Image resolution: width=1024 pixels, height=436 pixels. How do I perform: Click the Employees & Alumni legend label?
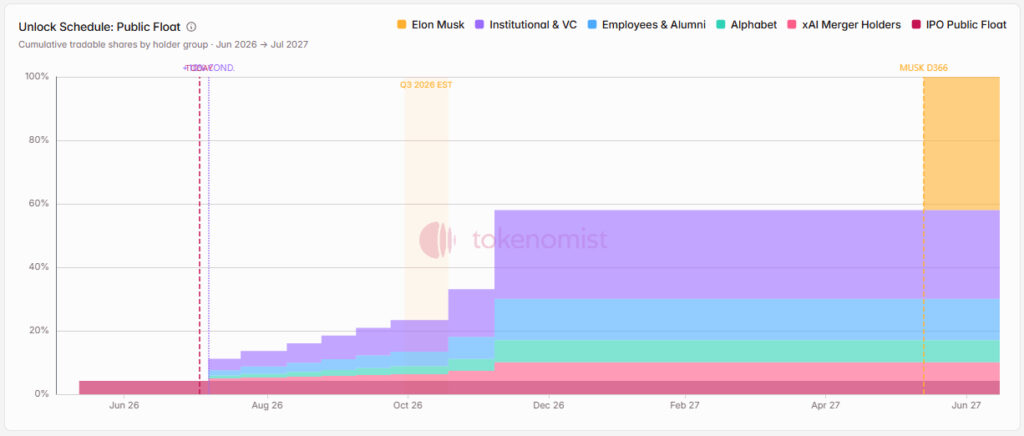654,25
